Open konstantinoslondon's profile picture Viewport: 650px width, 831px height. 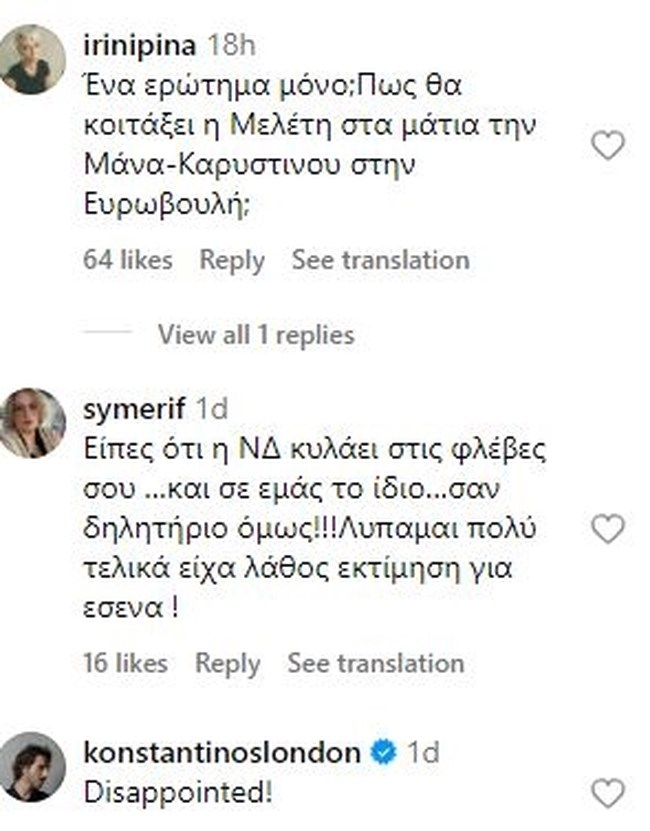(x=32, y=767)
